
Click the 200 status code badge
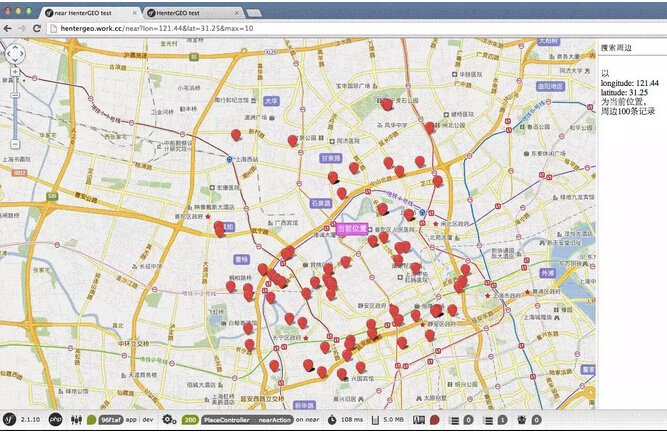(190, 420)
